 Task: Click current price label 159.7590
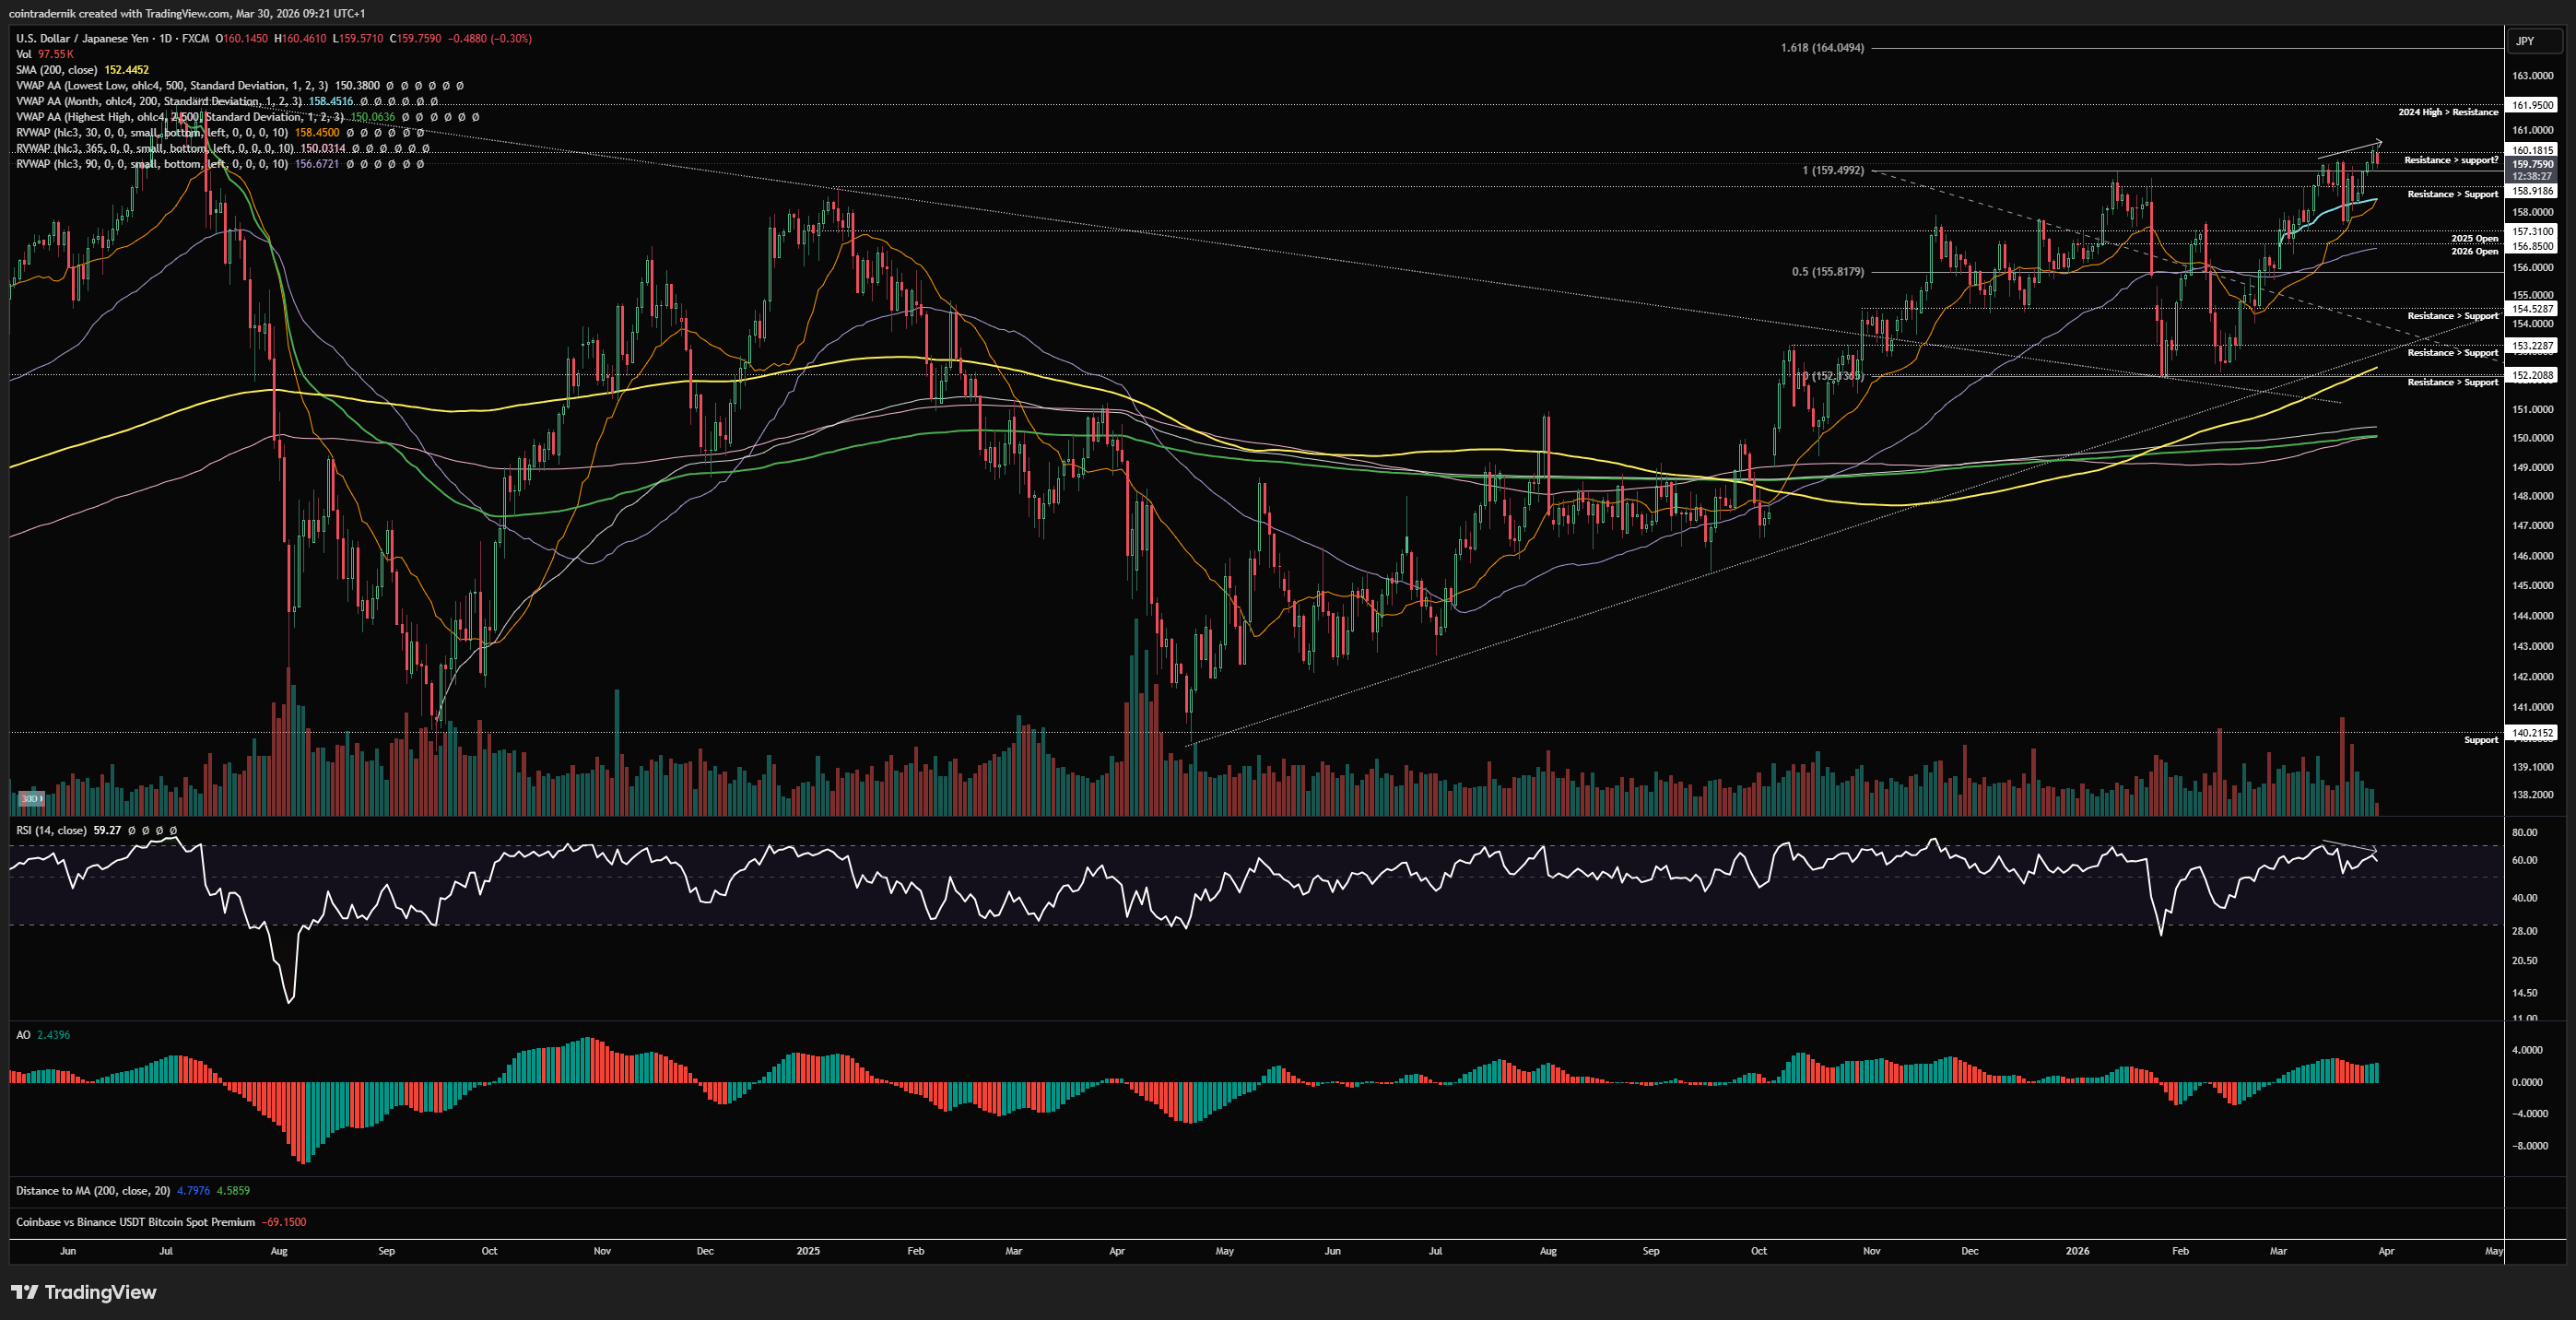pos(2531,164)
